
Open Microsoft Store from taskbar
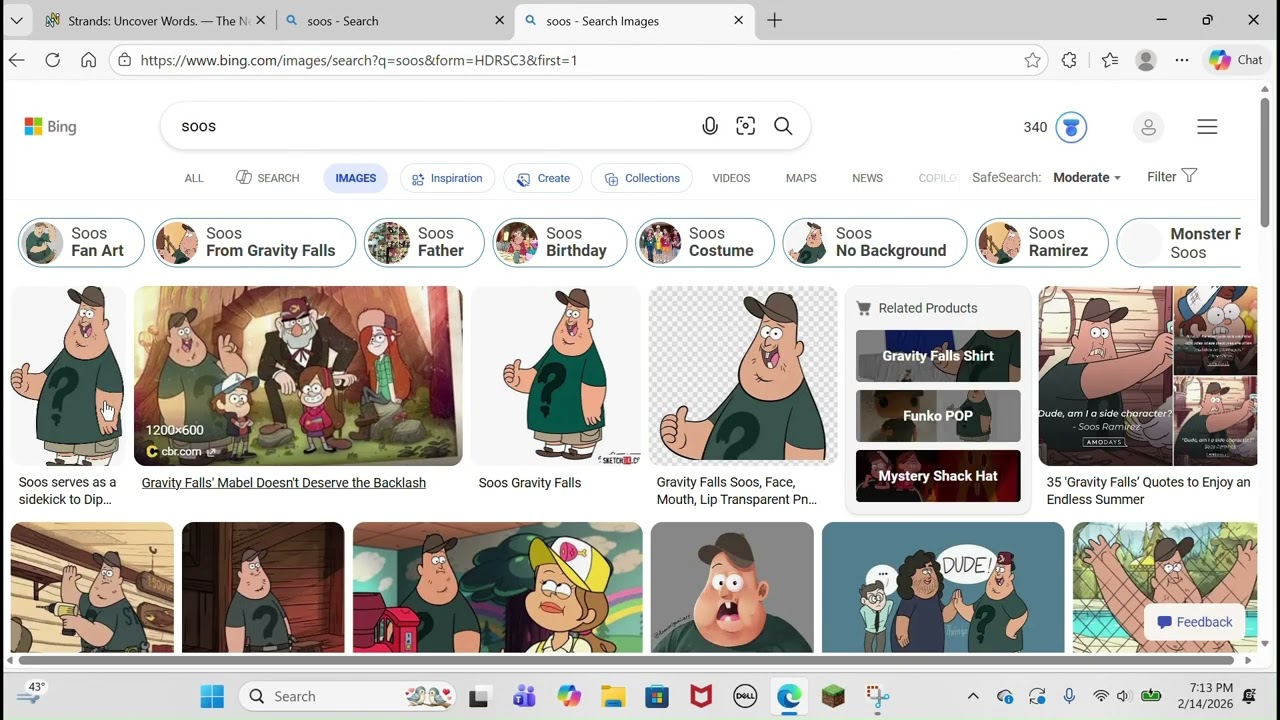[657, 696]
